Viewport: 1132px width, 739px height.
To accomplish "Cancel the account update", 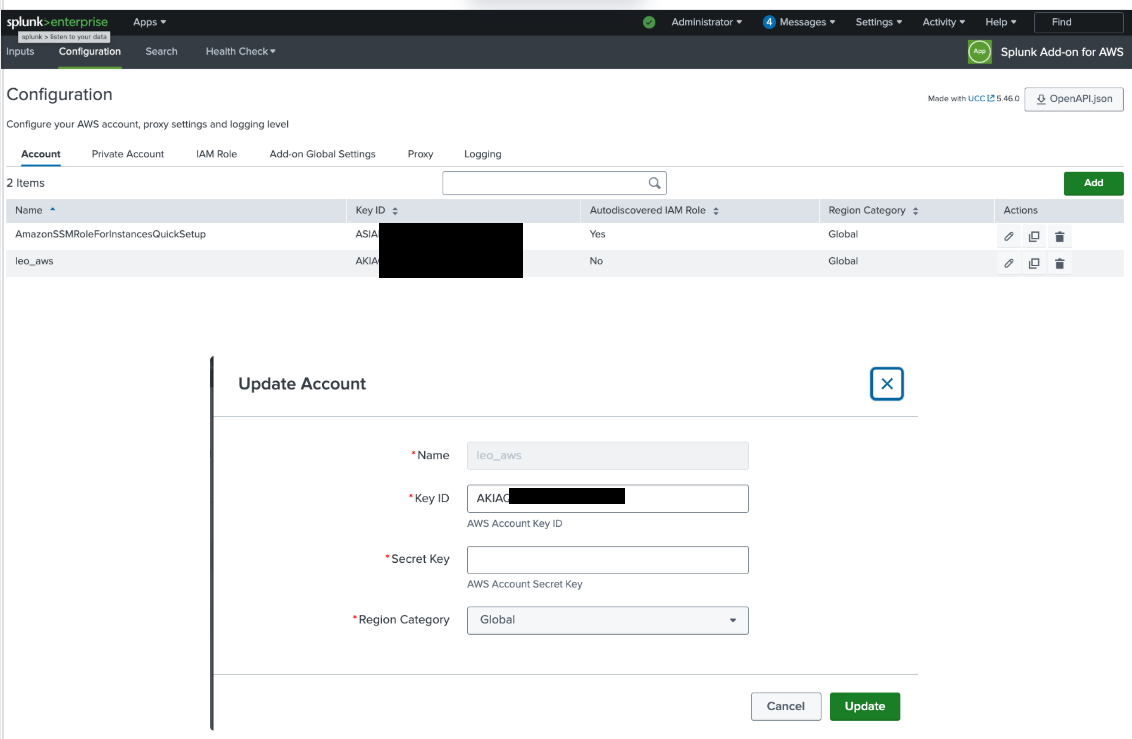I will click(786, 706).
